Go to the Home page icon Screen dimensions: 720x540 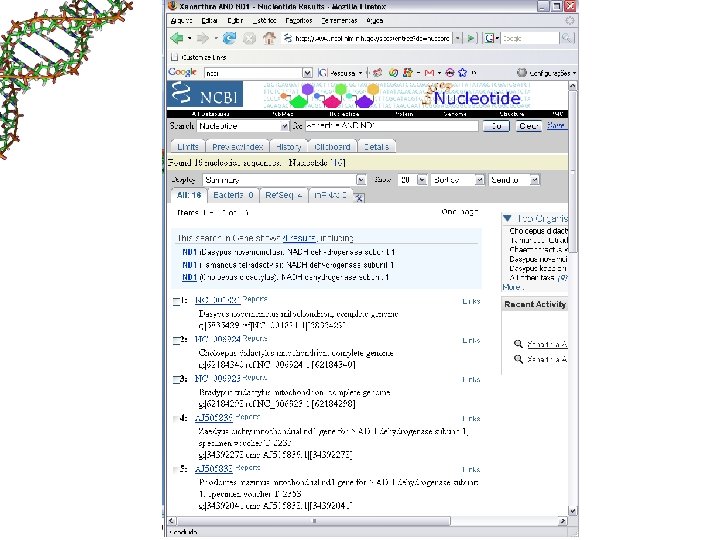pos(270,38)
